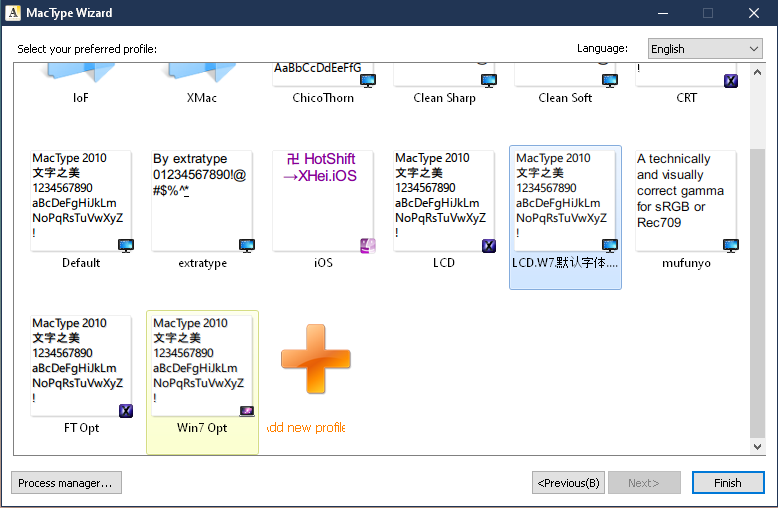Click the purple badge icon on iOS profile

(x=368, y=246)
